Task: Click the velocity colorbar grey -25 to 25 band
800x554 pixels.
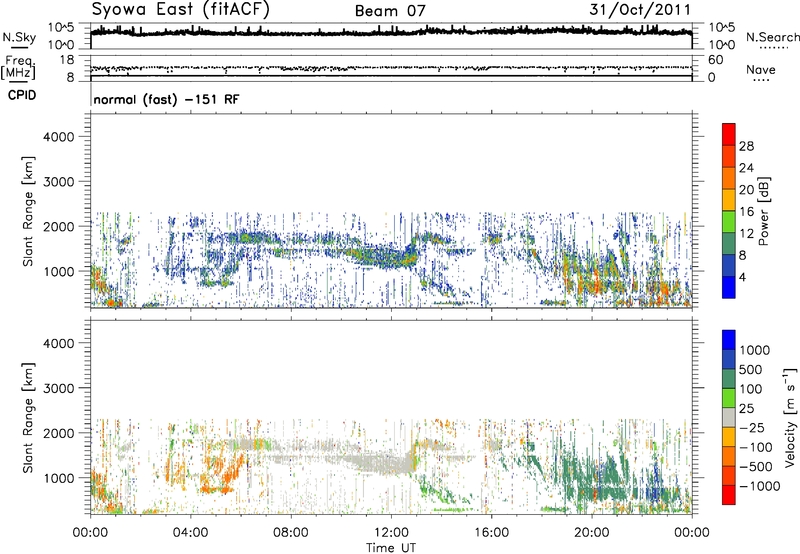Action: pyautogui.click(x=729, y=418)
